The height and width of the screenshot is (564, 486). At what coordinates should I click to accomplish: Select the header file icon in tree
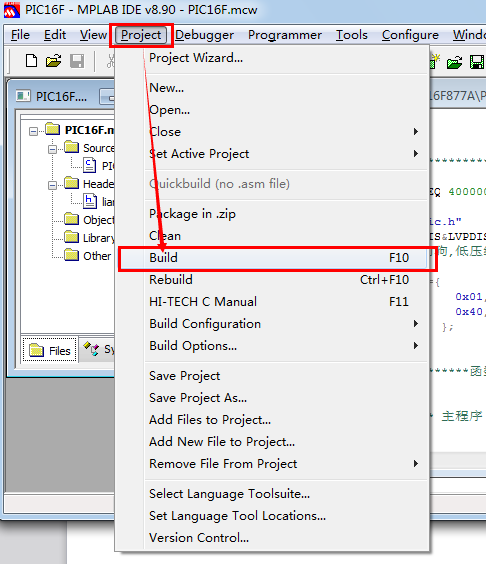pos(90,201)
